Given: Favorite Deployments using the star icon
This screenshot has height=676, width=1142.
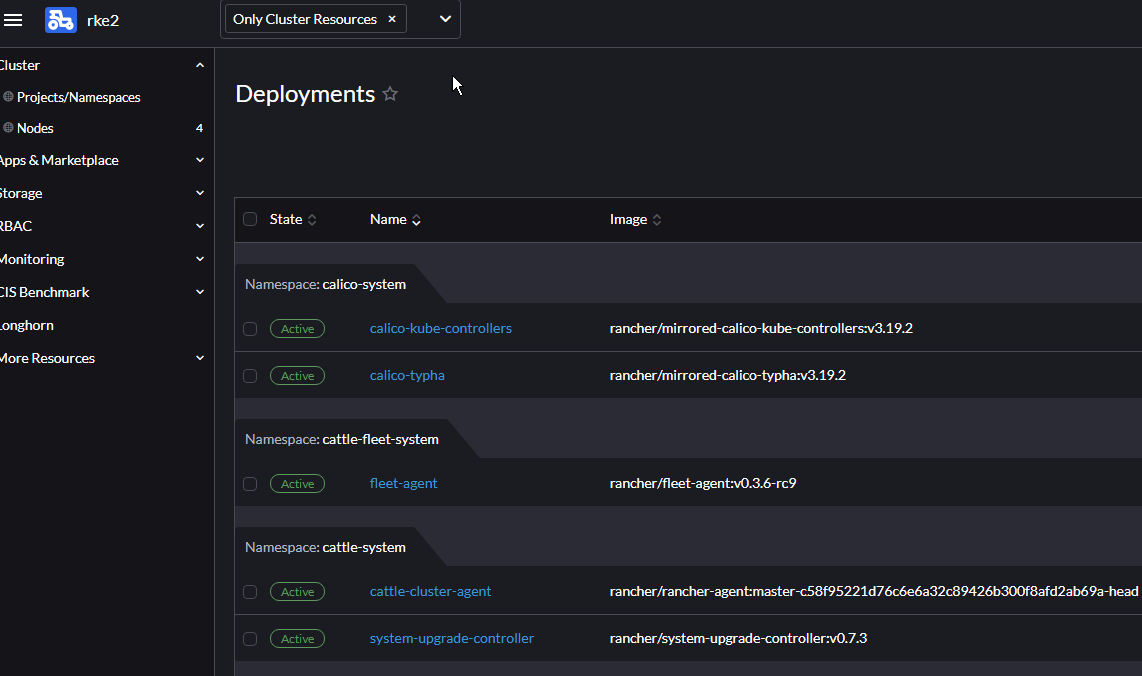Looking at the screenshot, I should pyautogui.click(x=389, y=93).
